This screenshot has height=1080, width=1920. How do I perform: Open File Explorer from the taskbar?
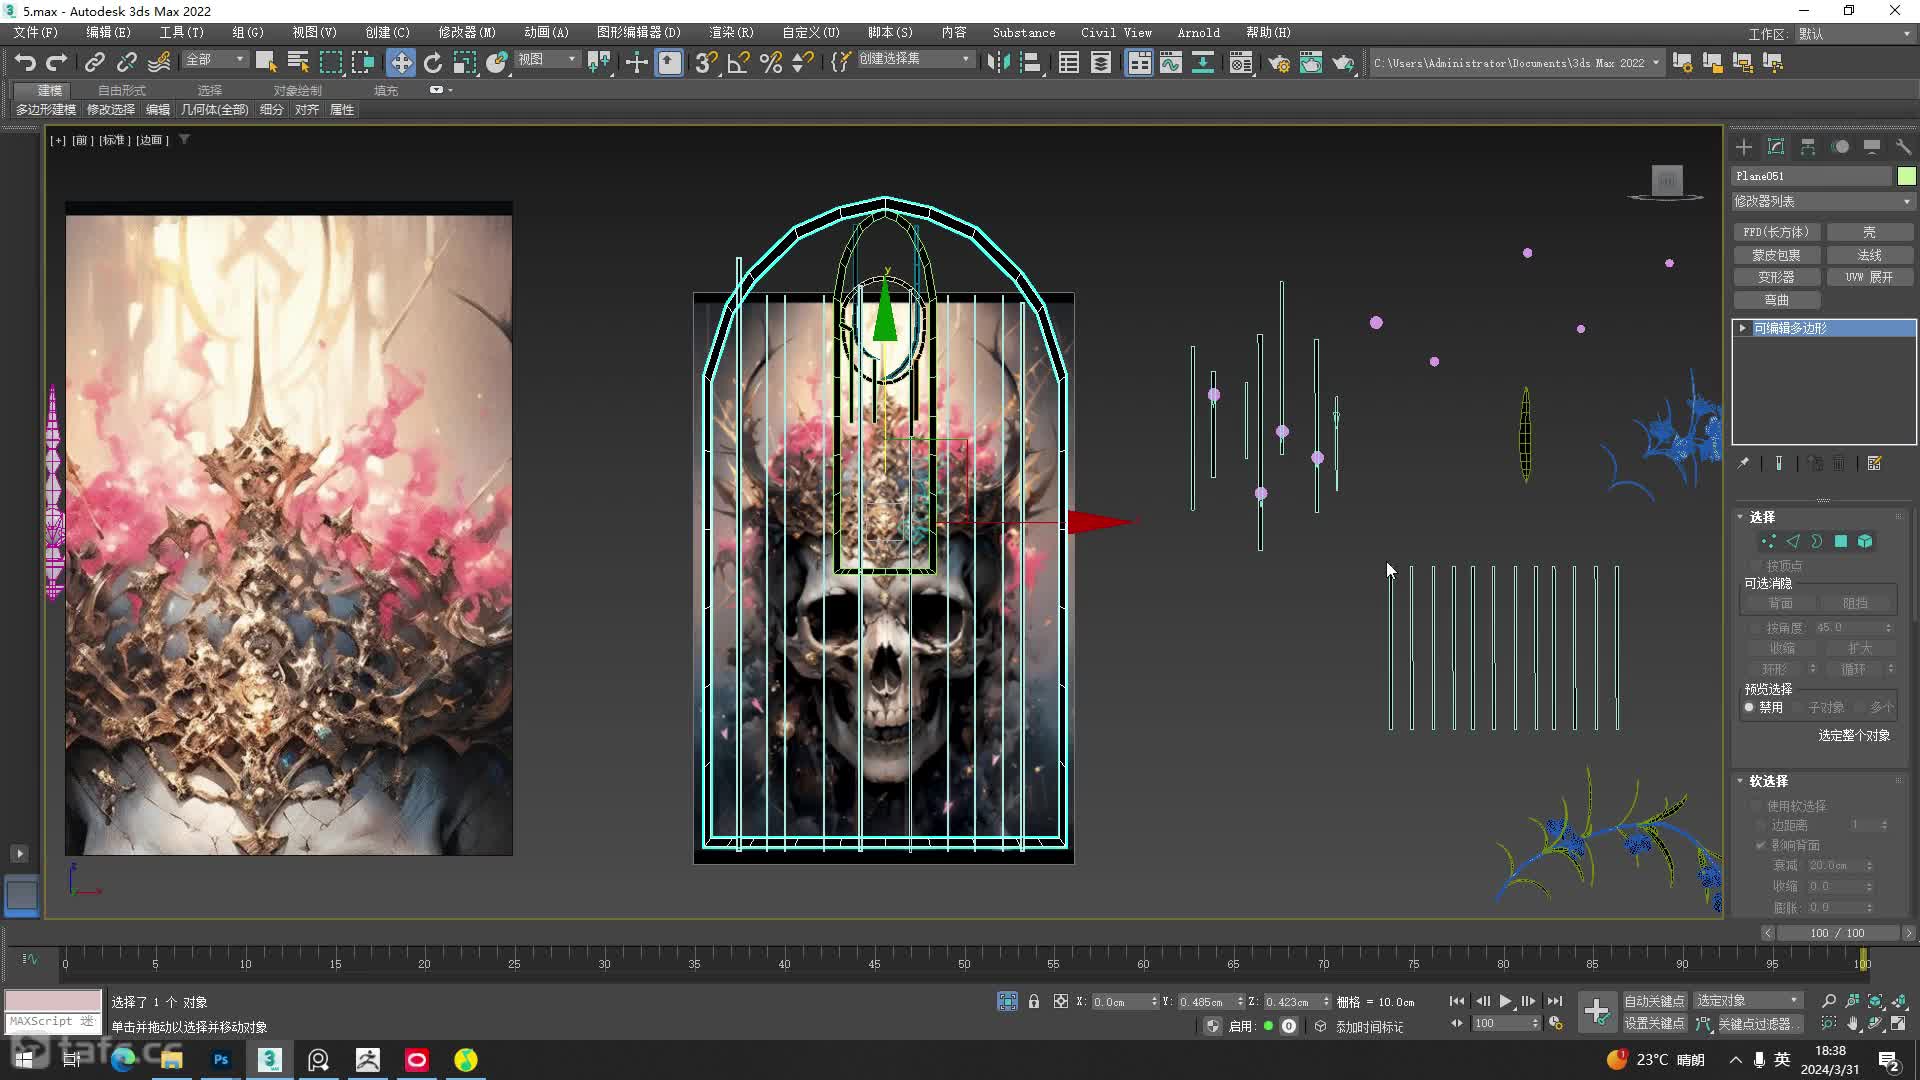pyautogui.click(x=172, y=1059)
